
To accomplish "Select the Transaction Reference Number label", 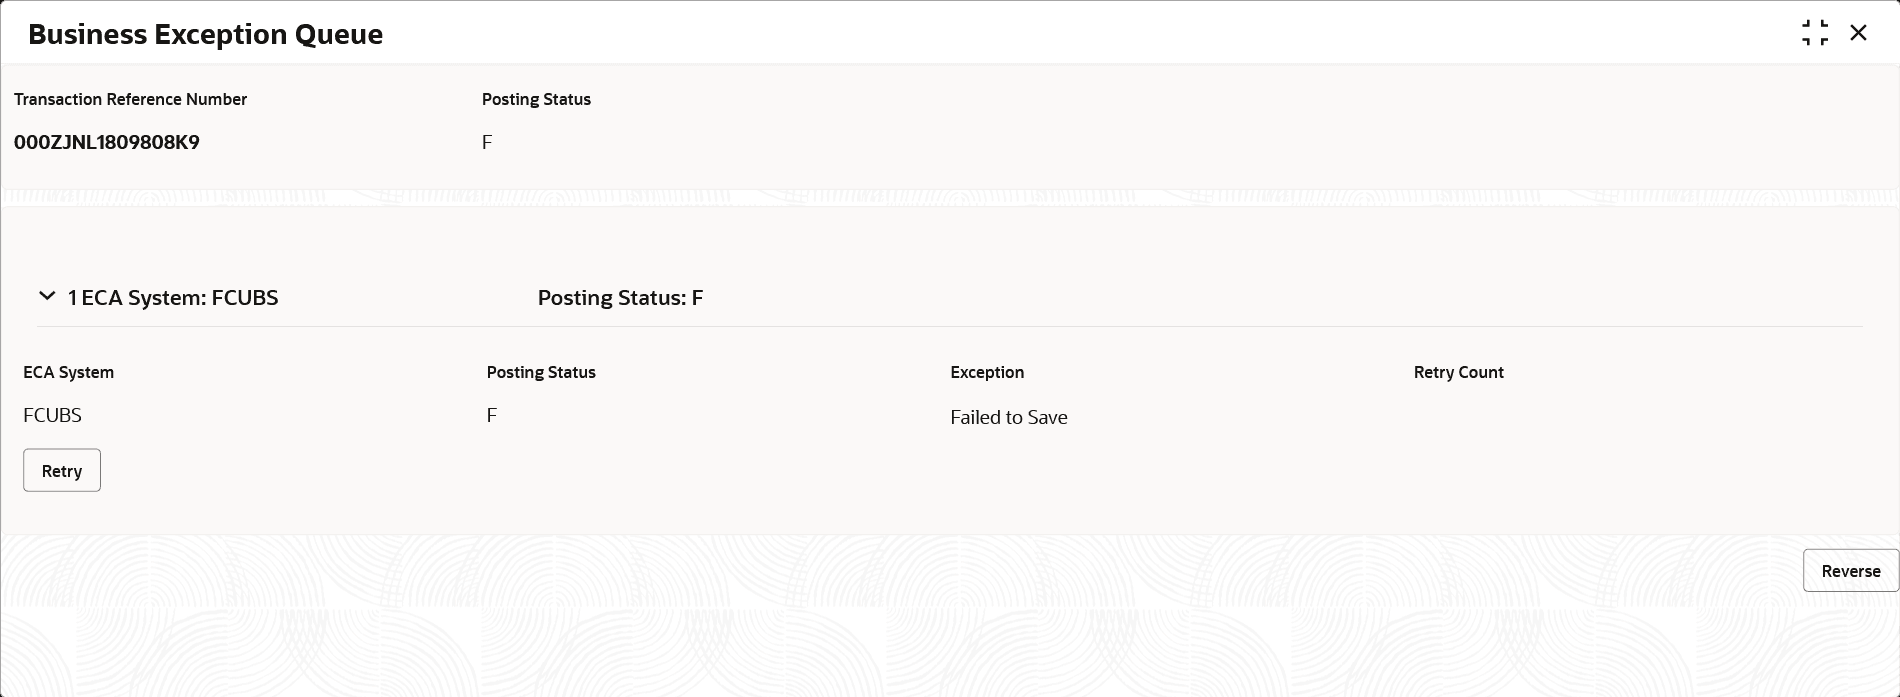I will pyautogui.click(x=130, y=99).
